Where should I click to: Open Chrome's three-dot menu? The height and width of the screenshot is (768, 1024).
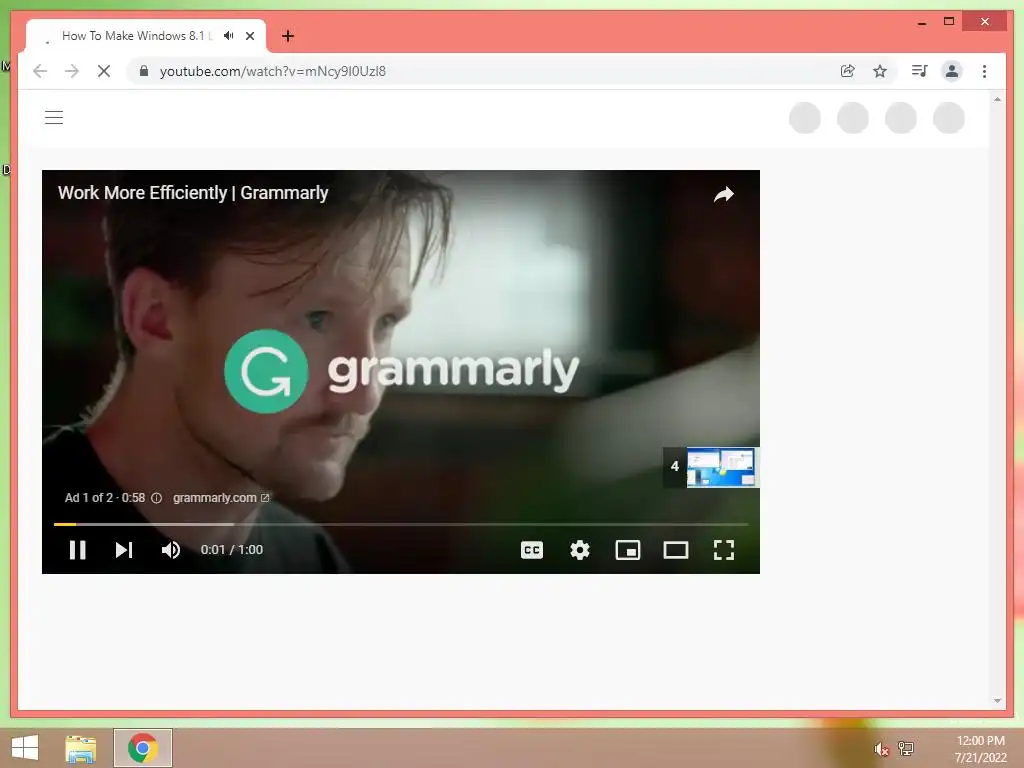984,71
